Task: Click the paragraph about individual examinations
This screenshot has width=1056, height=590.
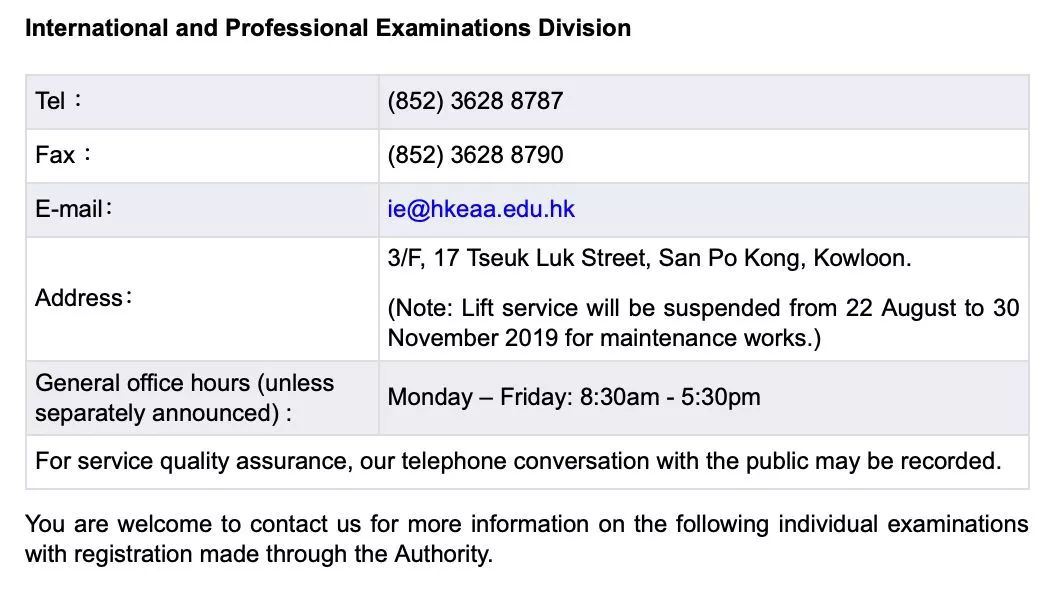Action: click(527, 539)
